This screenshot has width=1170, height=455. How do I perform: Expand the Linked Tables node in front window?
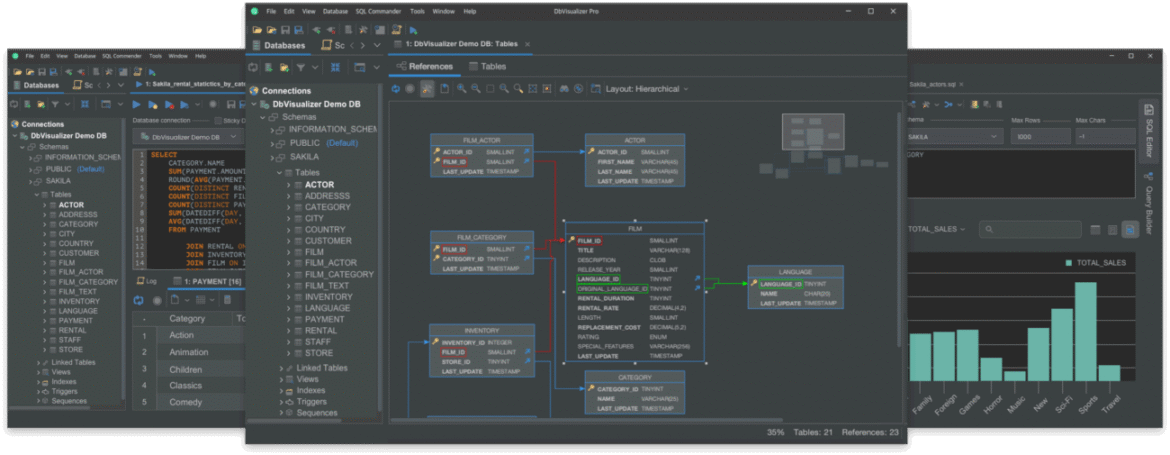pos(281,368)
